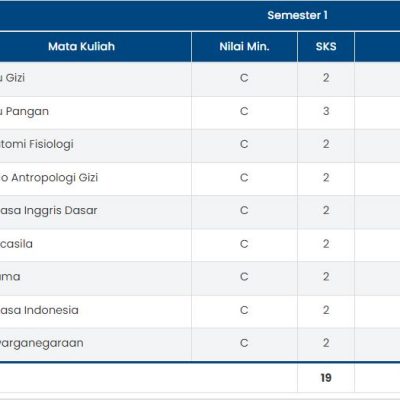Select the Inggris Dasar course row
This screenshot has height=400, width=400.
pyautogui.click(x=200, y=212)
